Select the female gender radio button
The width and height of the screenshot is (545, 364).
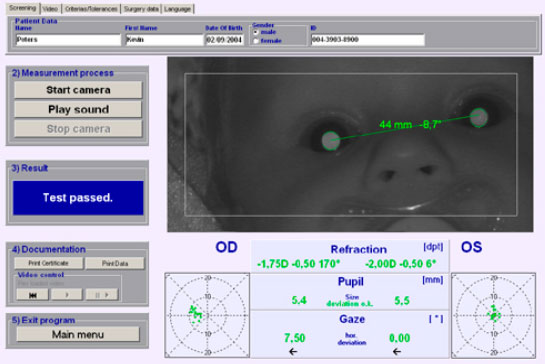click(x=256, y=41)
